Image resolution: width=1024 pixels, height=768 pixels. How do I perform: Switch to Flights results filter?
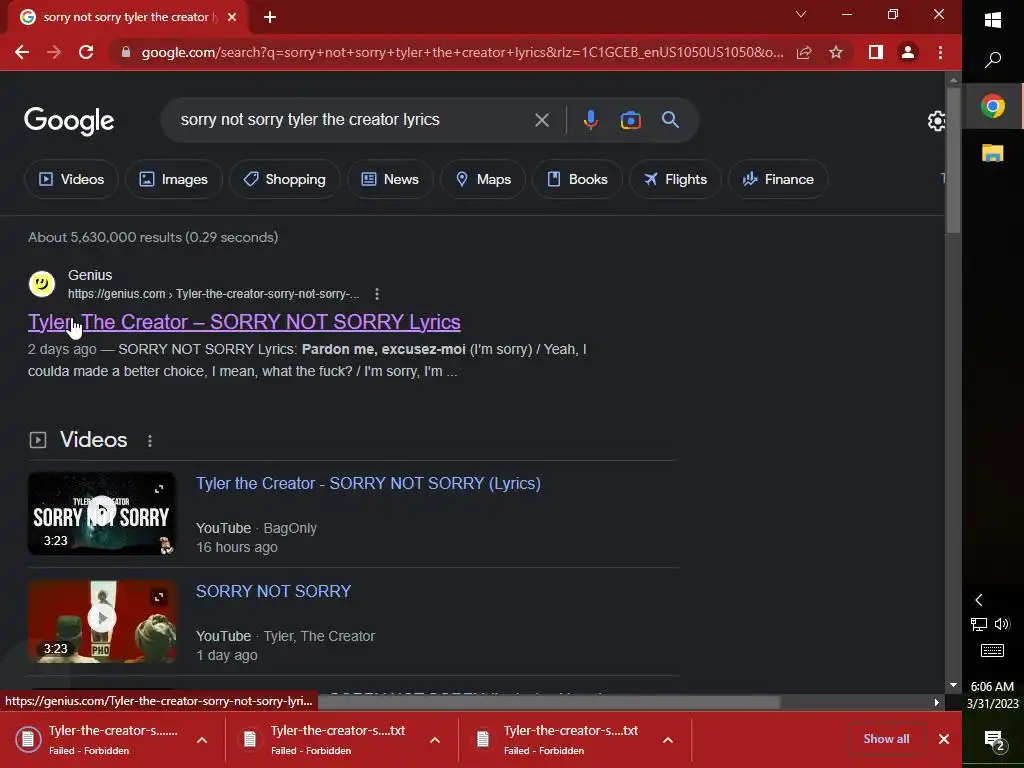tap(675, 179)
